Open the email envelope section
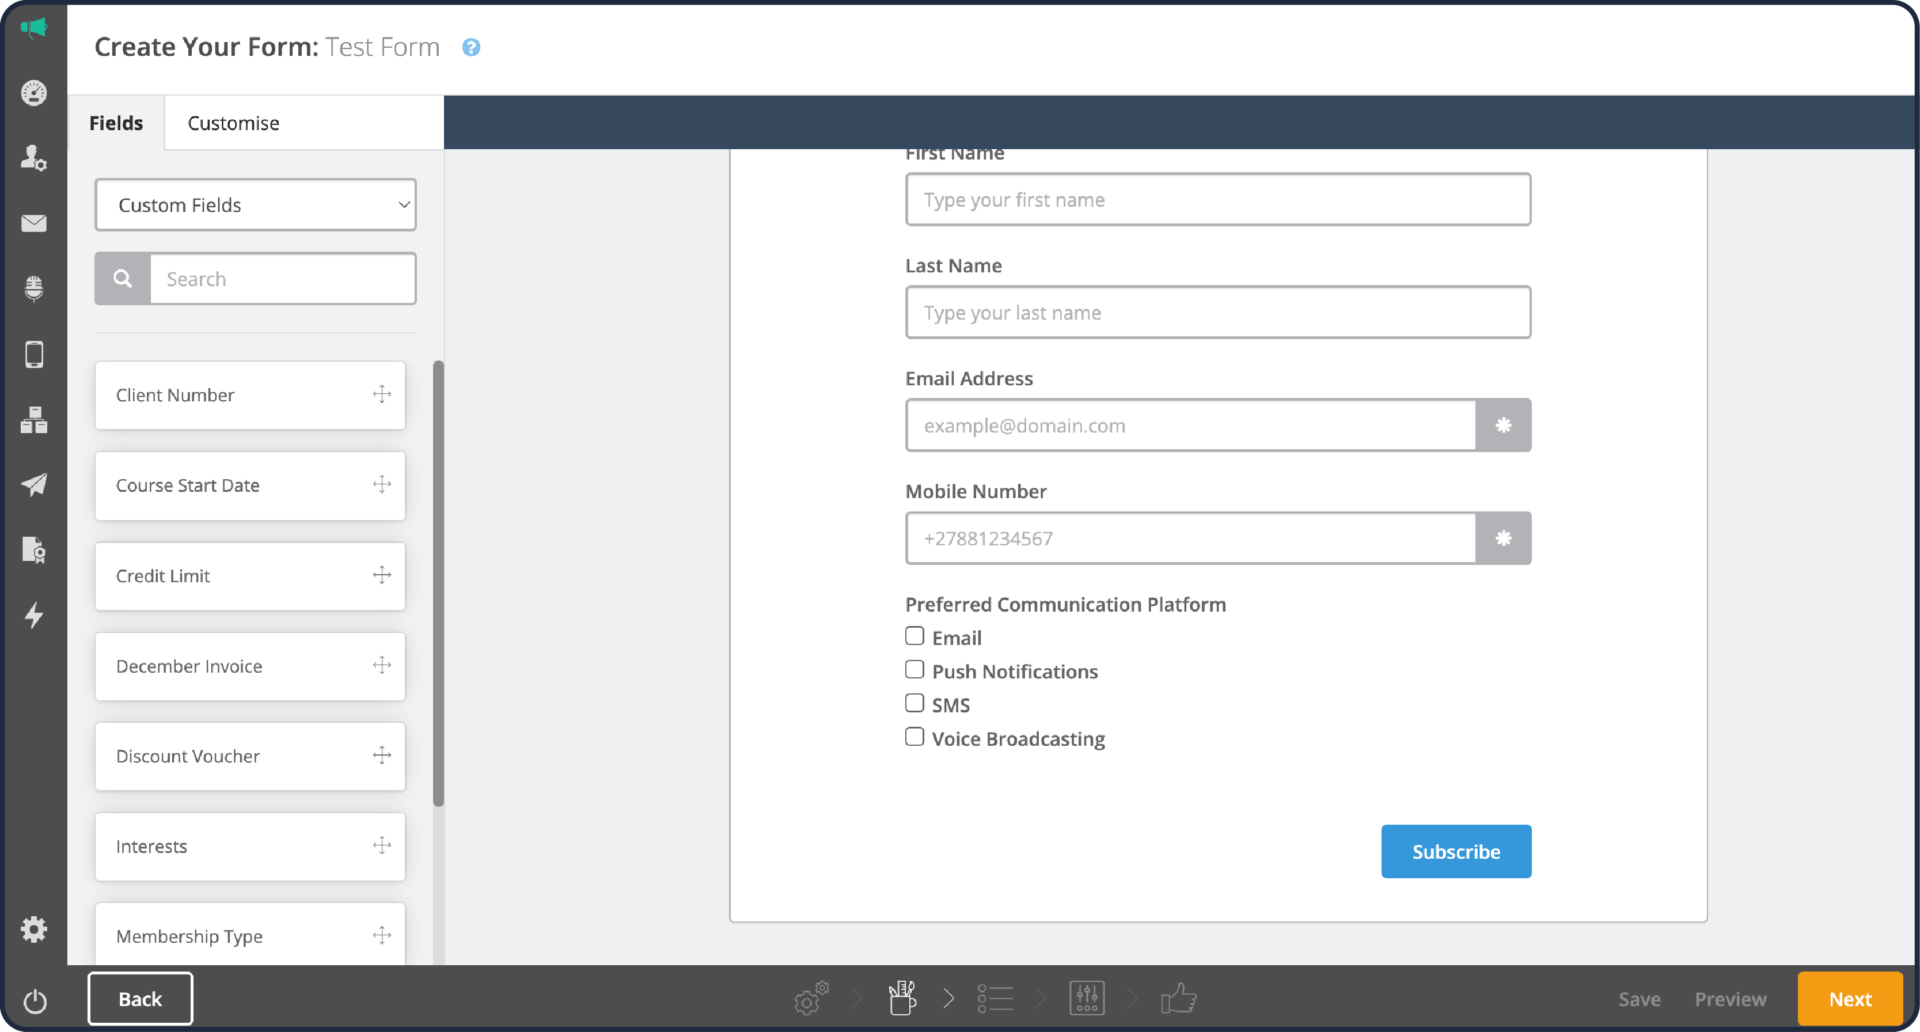 34,223
